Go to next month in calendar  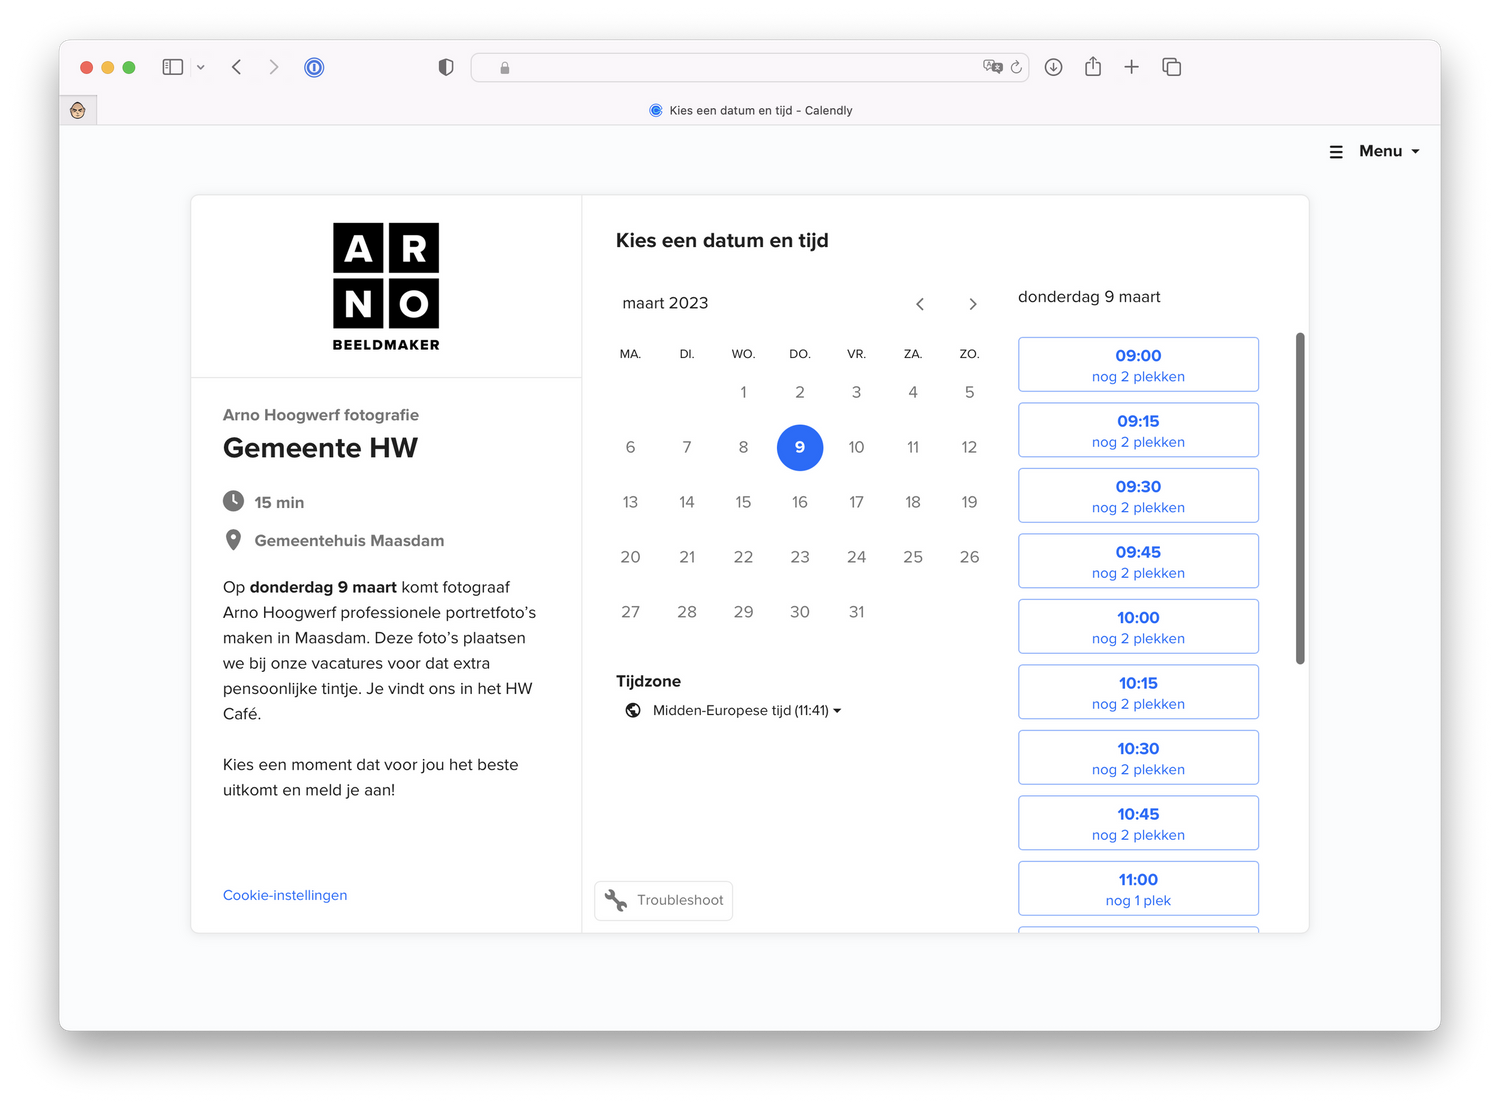(972, 304)
